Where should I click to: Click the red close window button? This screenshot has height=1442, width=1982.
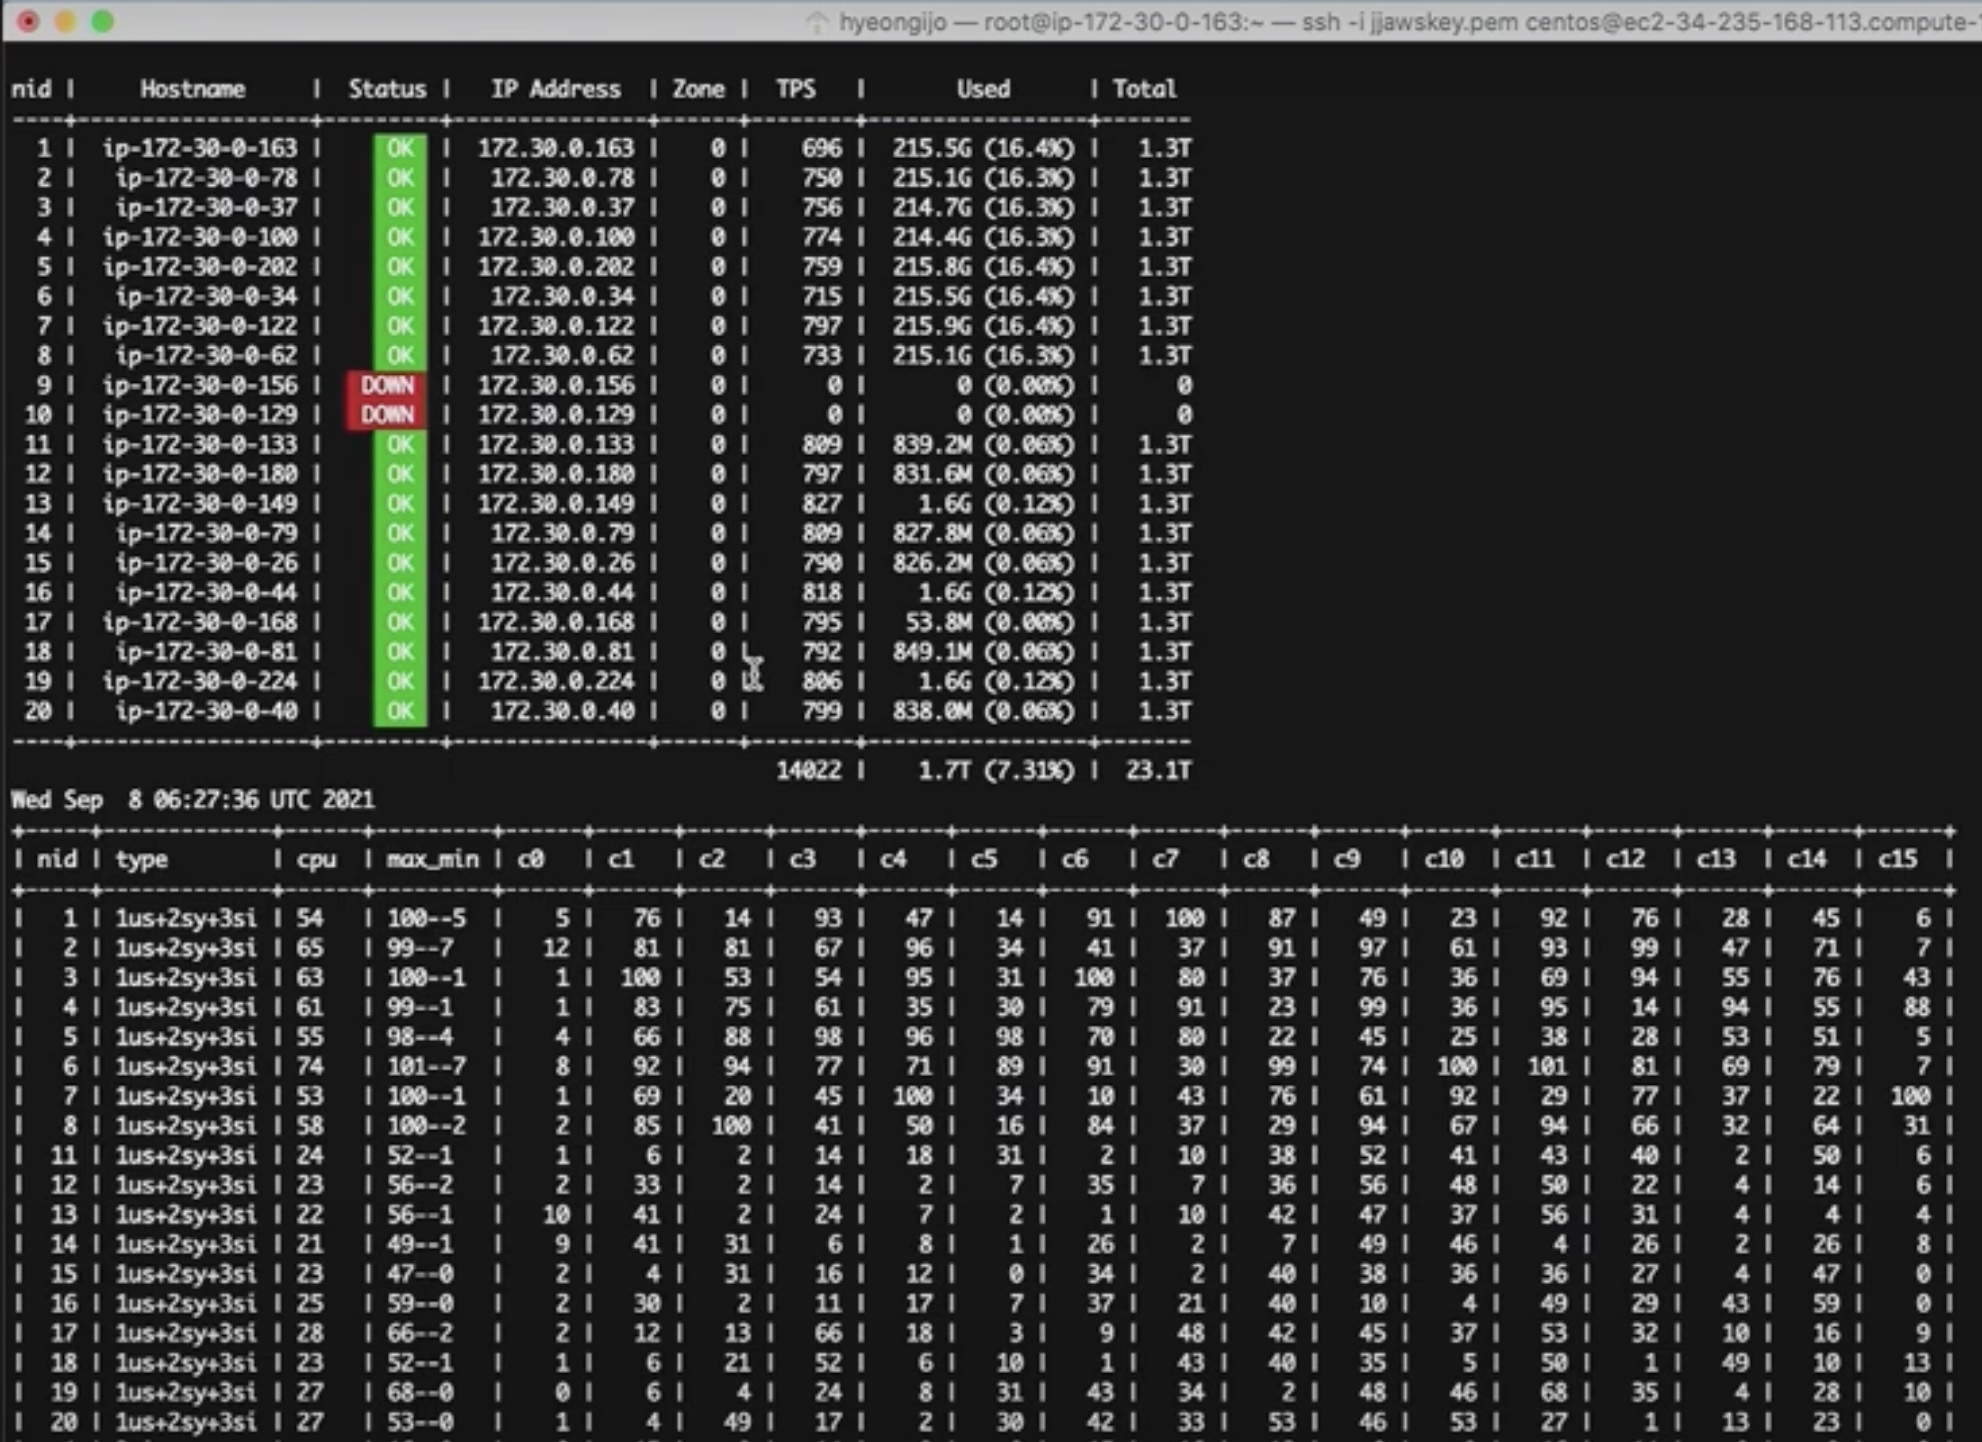[28, 21]
